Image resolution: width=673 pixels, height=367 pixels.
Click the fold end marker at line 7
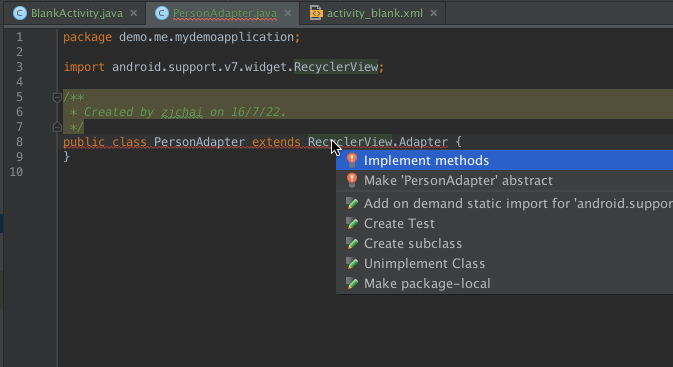tap(57, 127)
